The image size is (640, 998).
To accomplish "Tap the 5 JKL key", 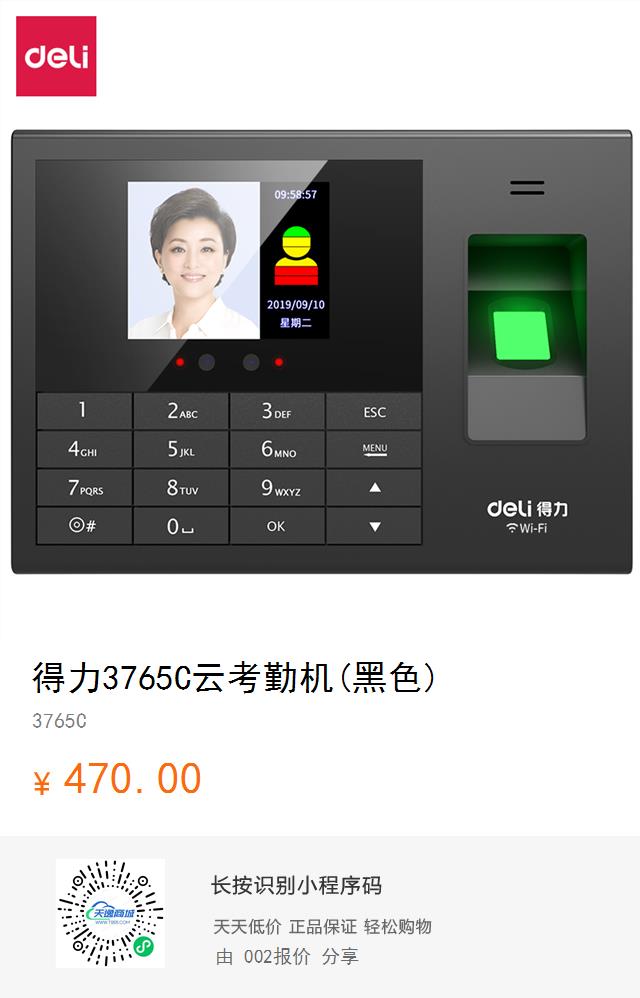I will point(181,449).
